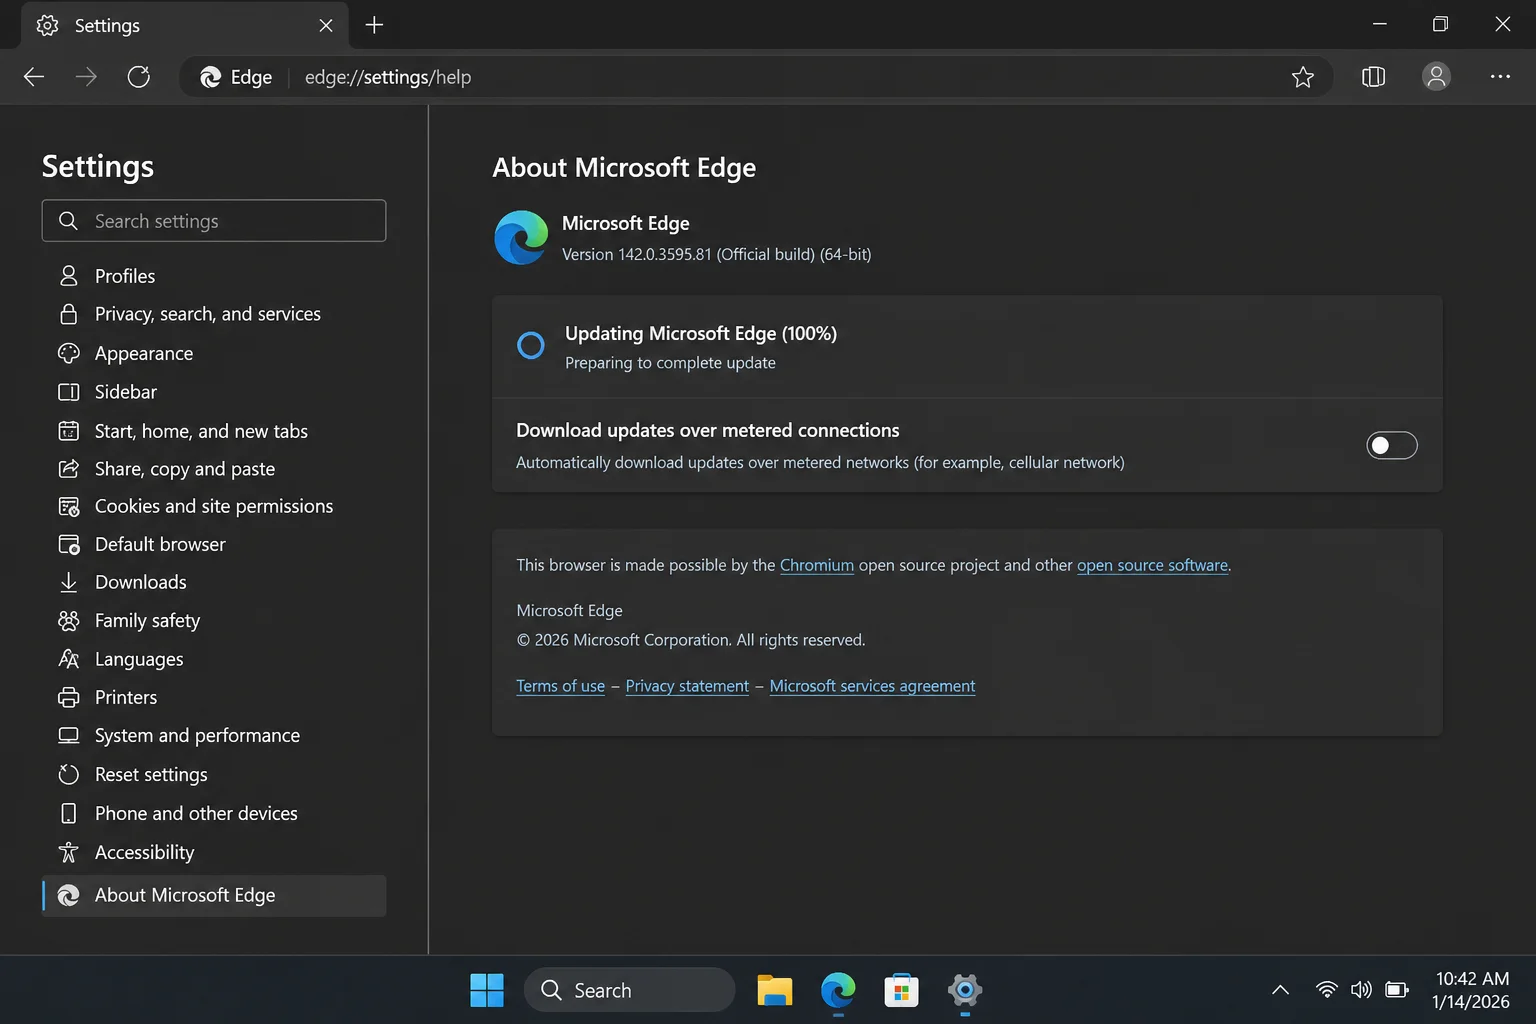Click the taskbar Search box
Image resolution: width=1536 pixels, height=1024 pixels.
click(x=629, y=990)
